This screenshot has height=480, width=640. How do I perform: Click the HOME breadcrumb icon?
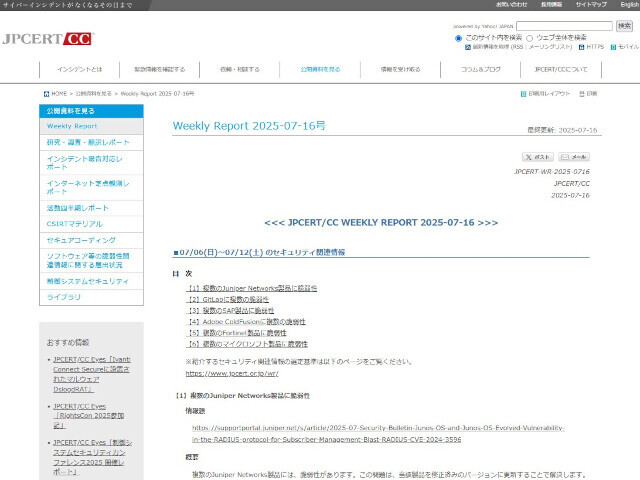click(x=47, y=93)
